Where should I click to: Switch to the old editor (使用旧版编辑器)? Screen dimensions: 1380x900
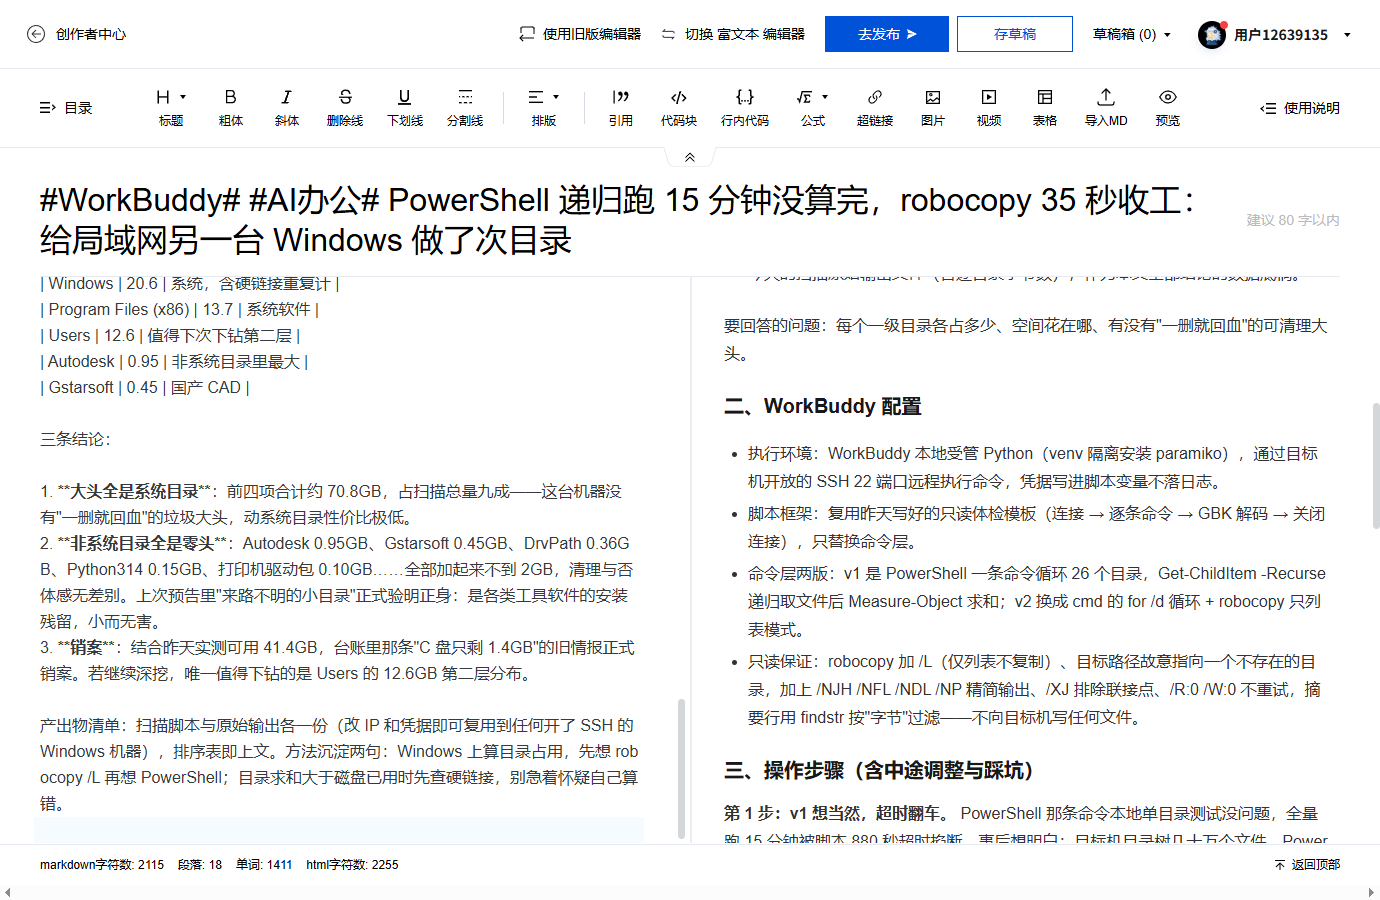(580, 34)
